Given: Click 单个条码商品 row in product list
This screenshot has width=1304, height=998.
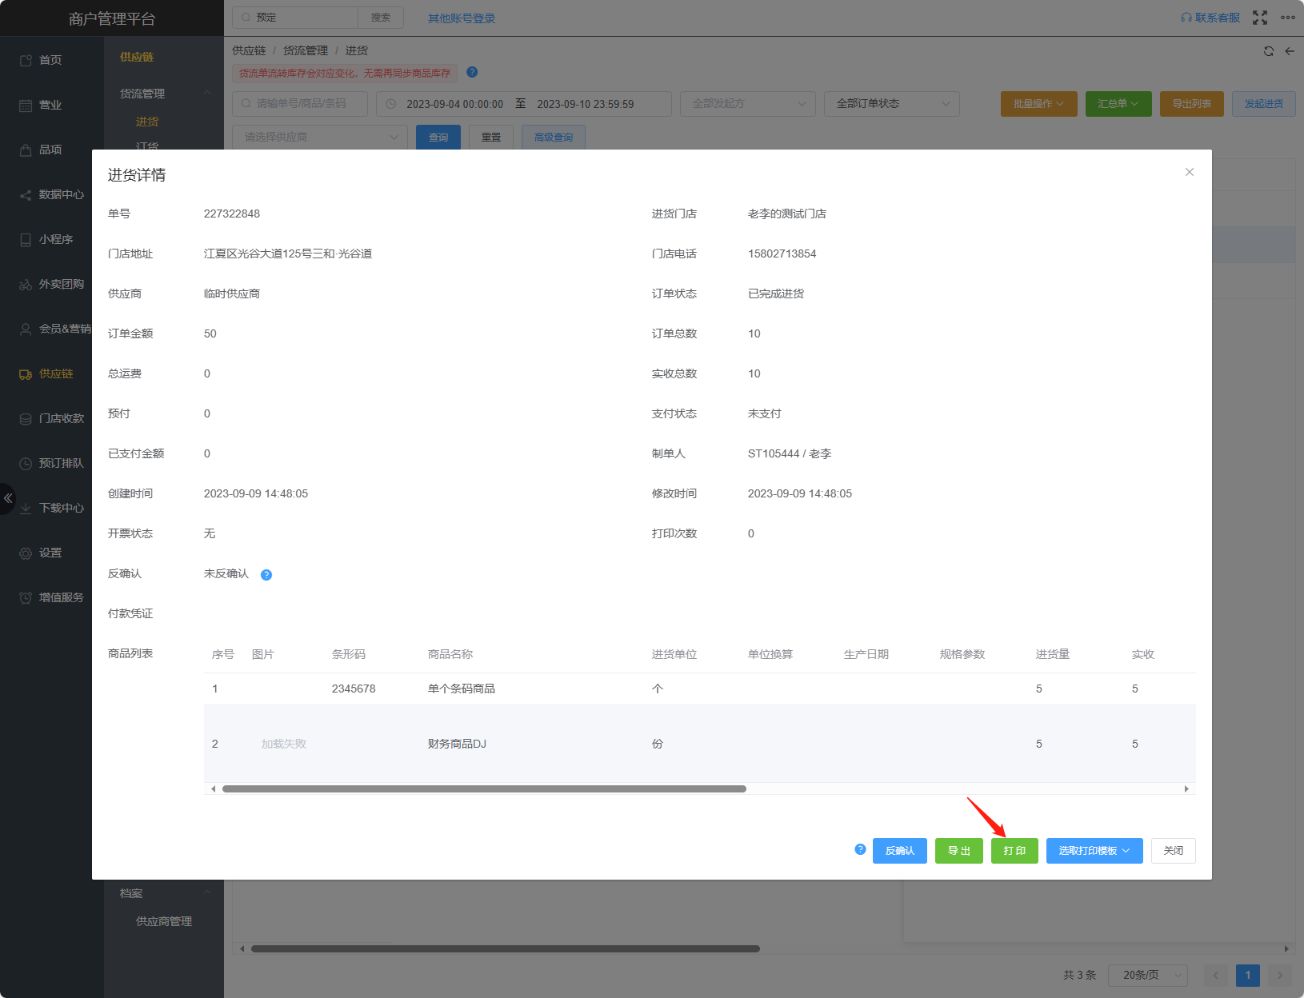Looking at the screenshot, I should (x=700, y=689).
